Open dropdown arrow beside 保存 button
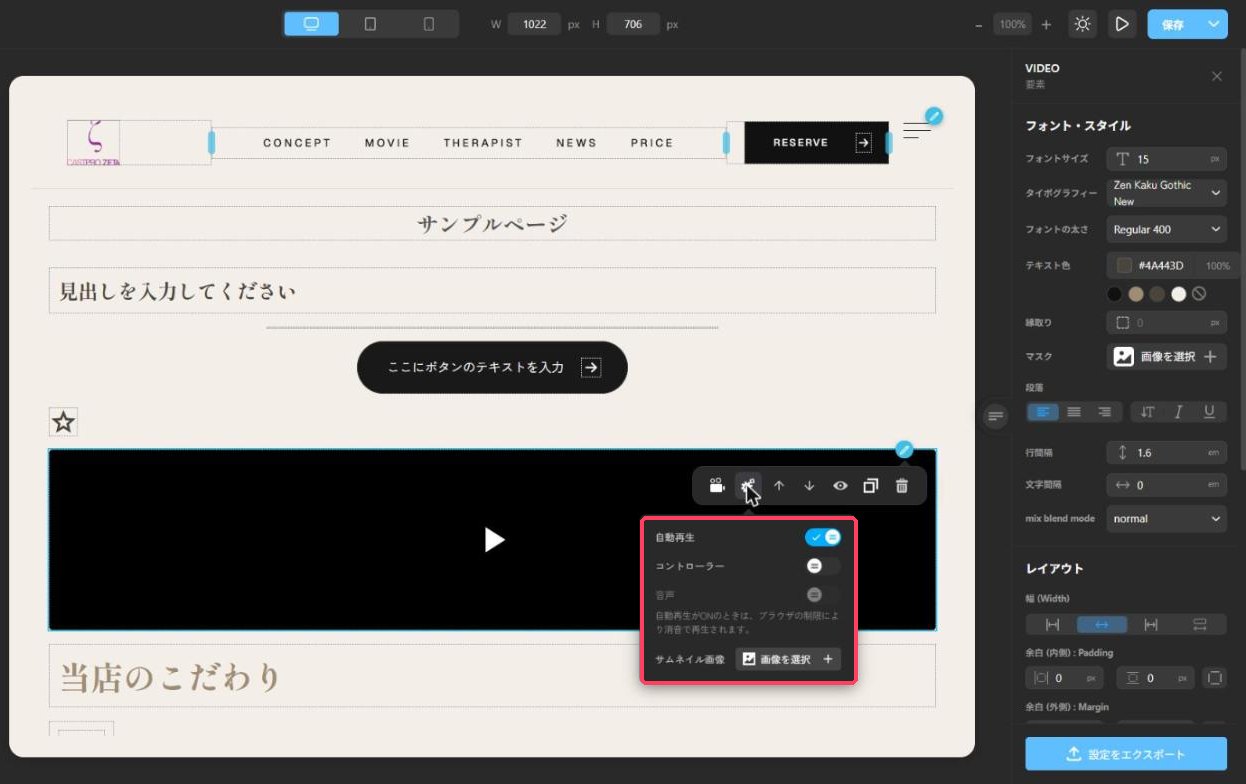This screenshot has height=784, width=1246. click(1214, 24)
